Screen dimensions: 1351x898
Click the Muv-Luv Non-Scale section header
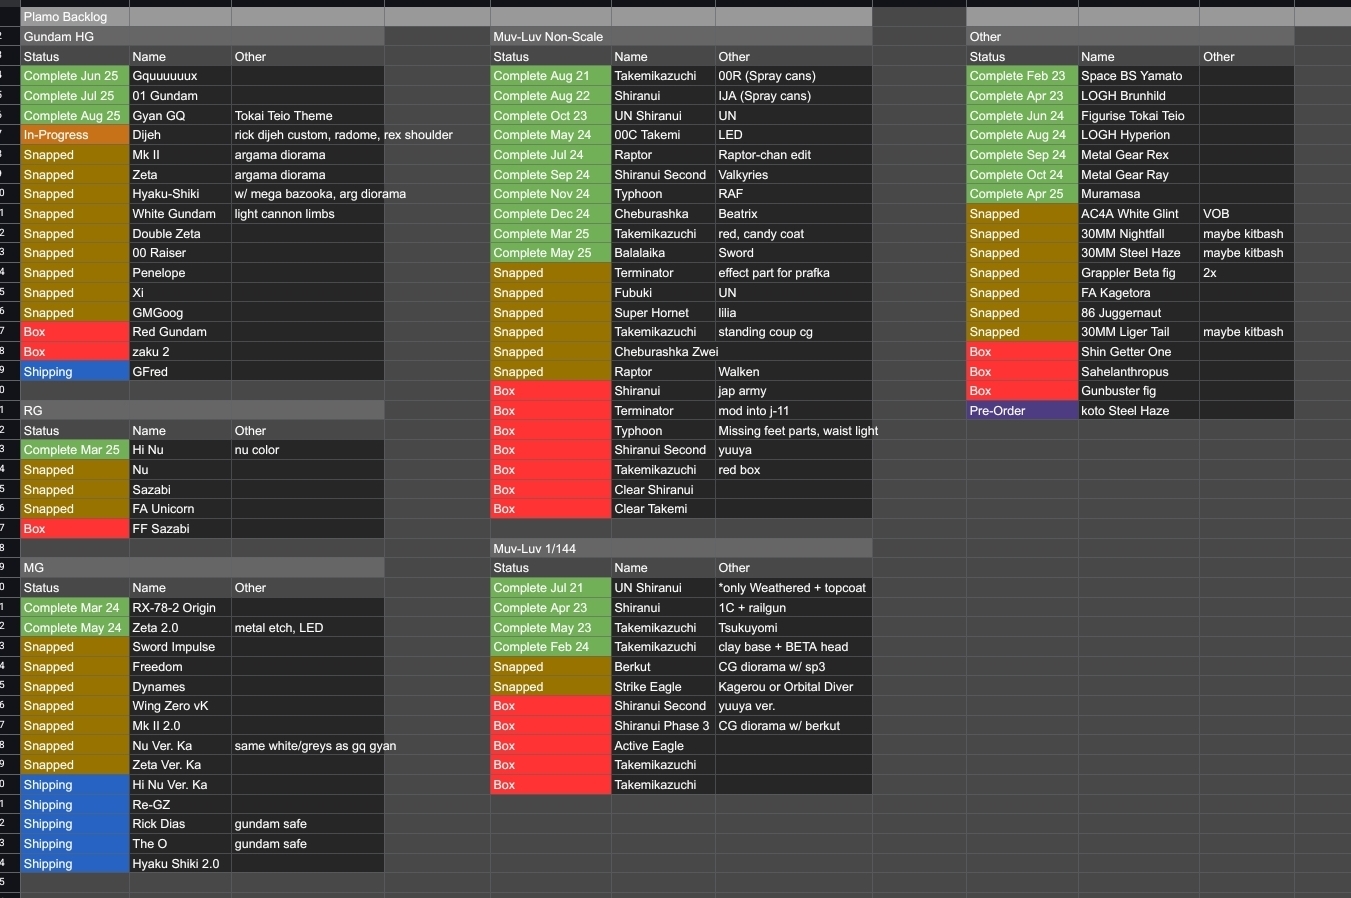(x=681, y=37)
